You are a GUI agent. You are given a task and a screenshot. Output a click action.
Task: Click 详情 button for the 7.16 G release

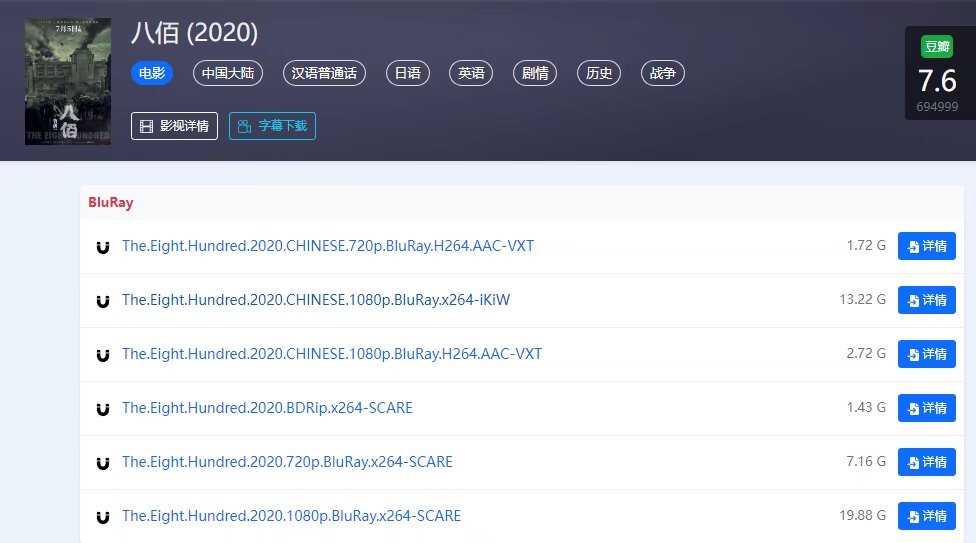[x=926, y=462]
